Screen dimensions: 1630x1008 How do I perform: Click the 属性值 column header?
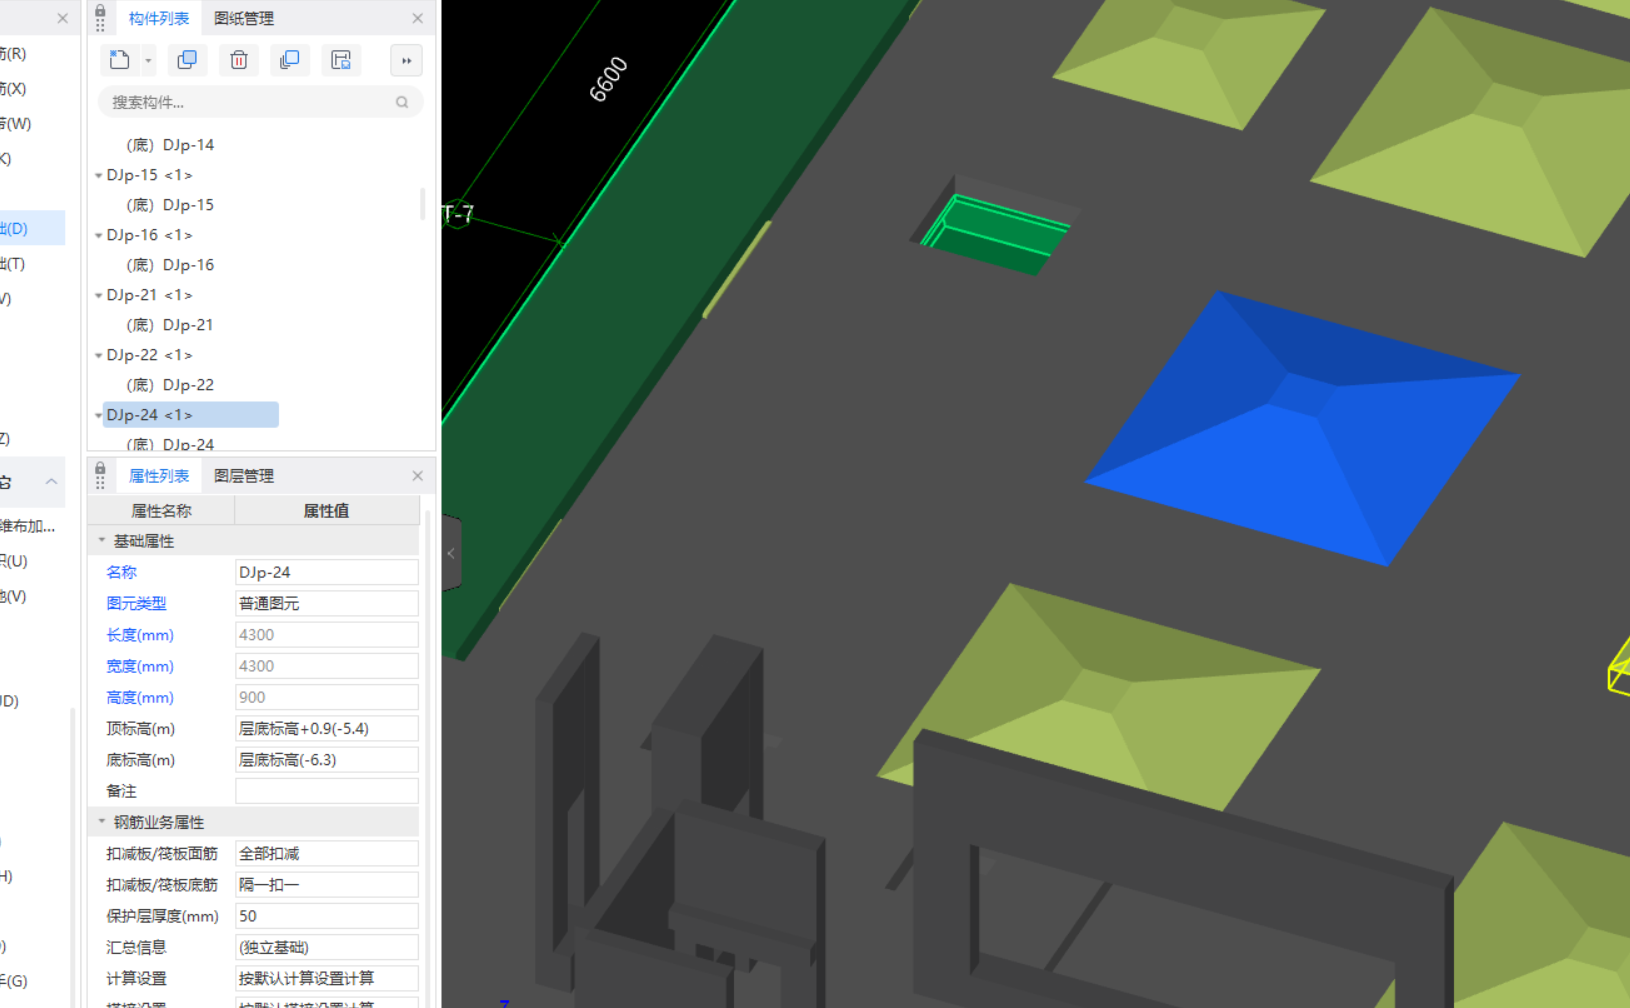click(327, 511)
